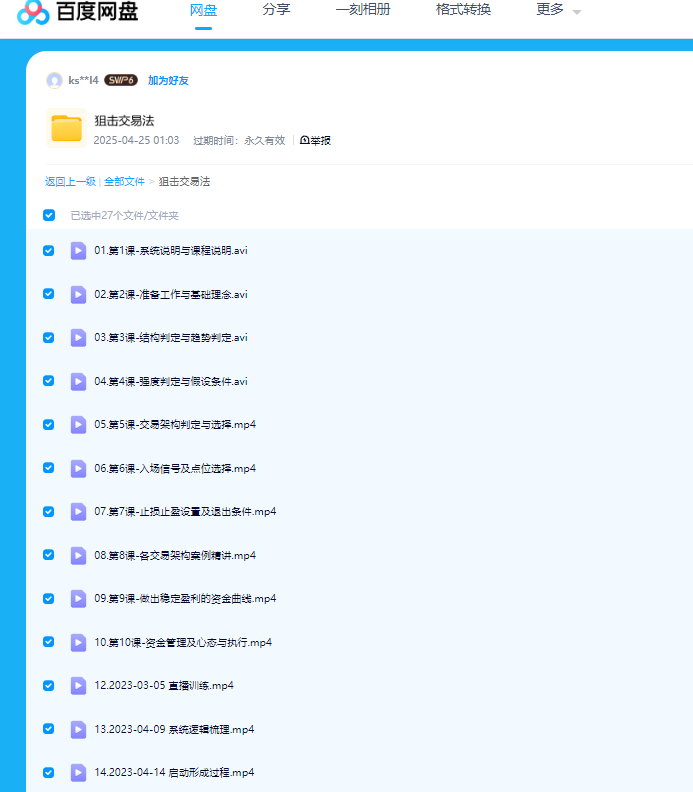Click video icon for 12.2023-03-05 直播训练

[78, 685]
